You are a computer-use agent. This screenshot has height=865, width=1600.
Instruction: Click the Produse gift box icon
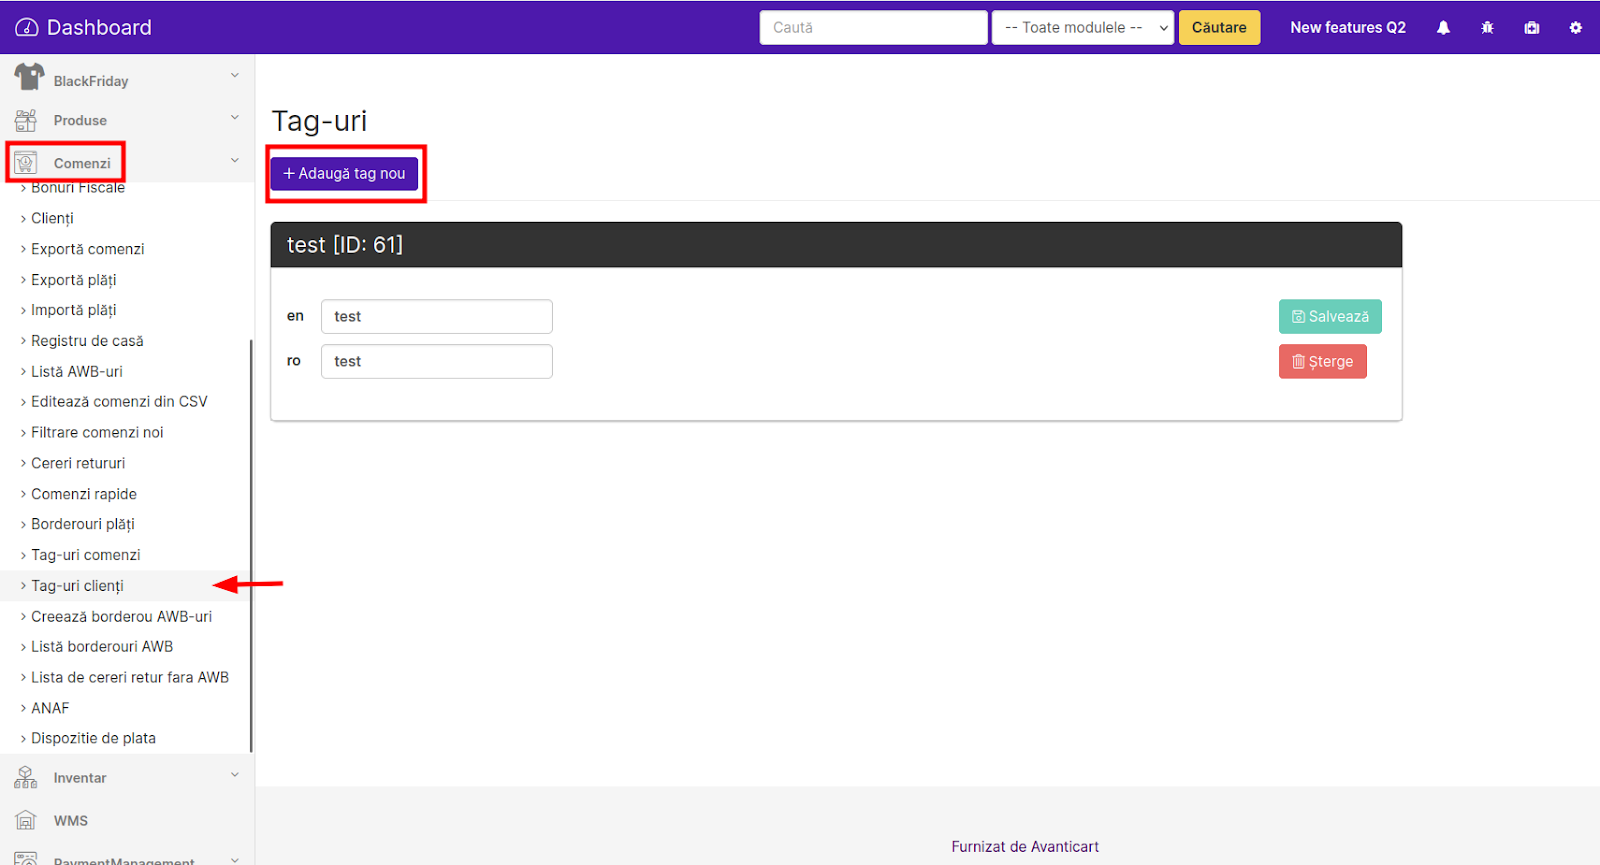(26, 120)
